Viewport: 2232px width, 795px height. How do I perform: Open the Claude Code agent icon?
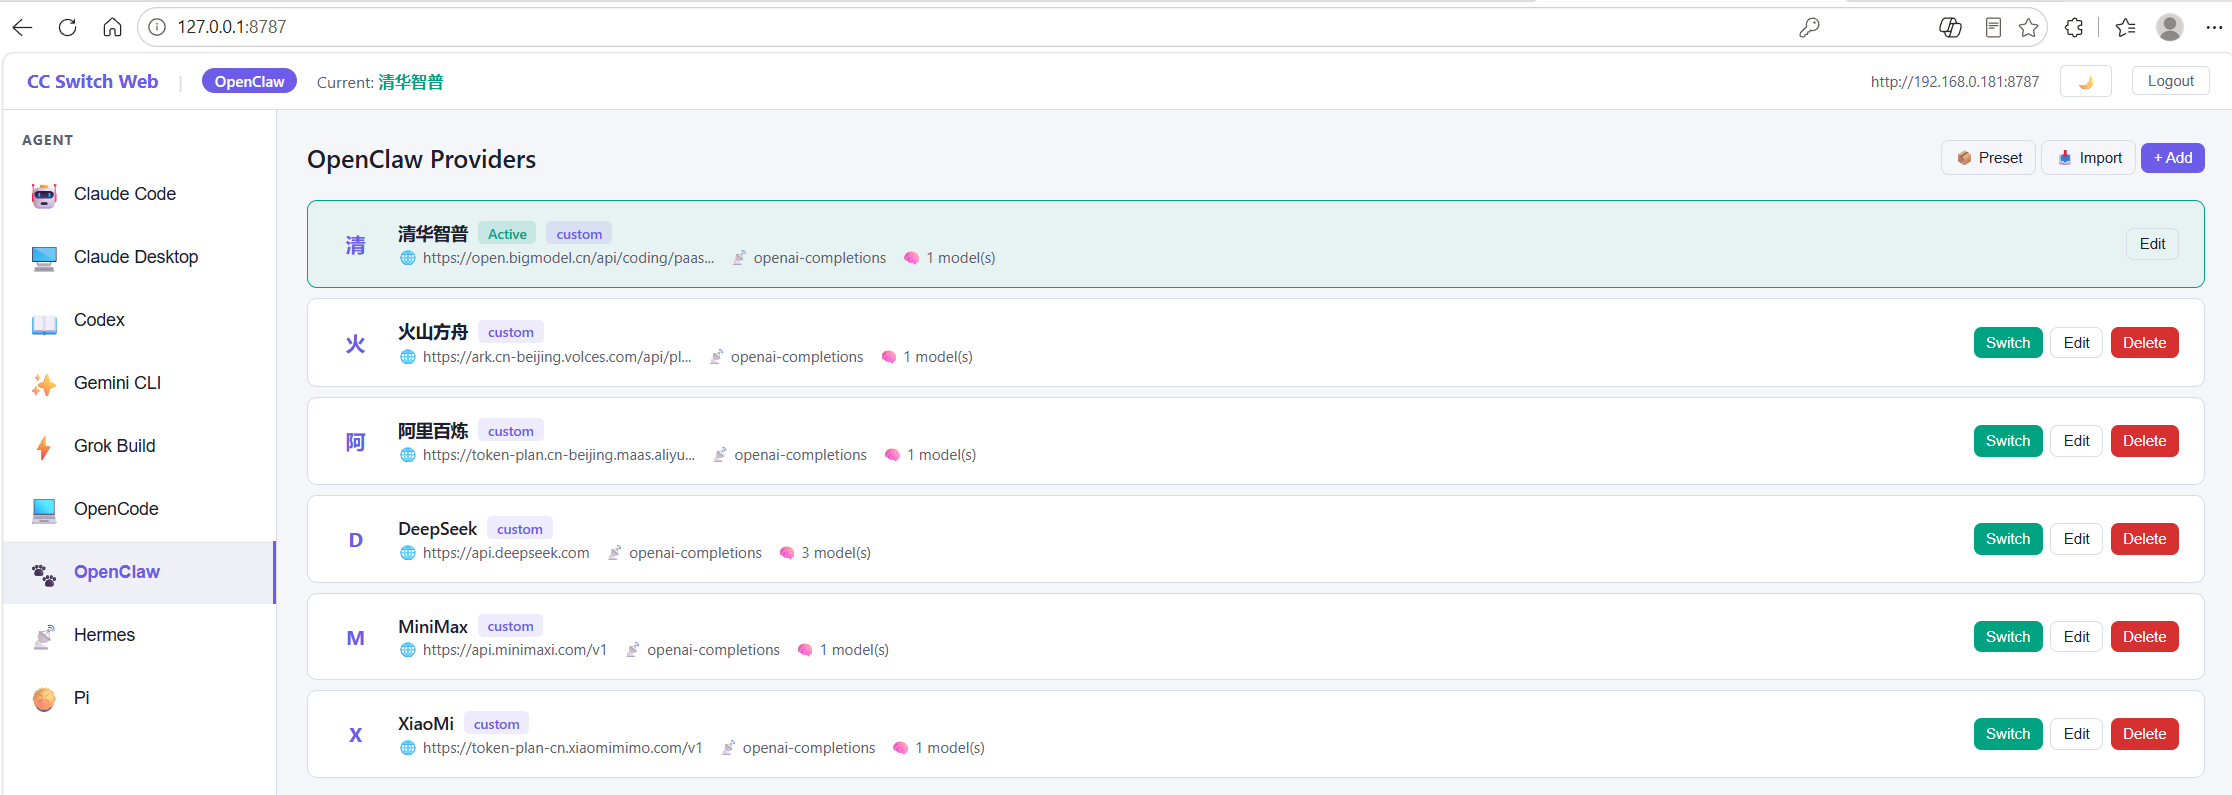coord(44,195)
